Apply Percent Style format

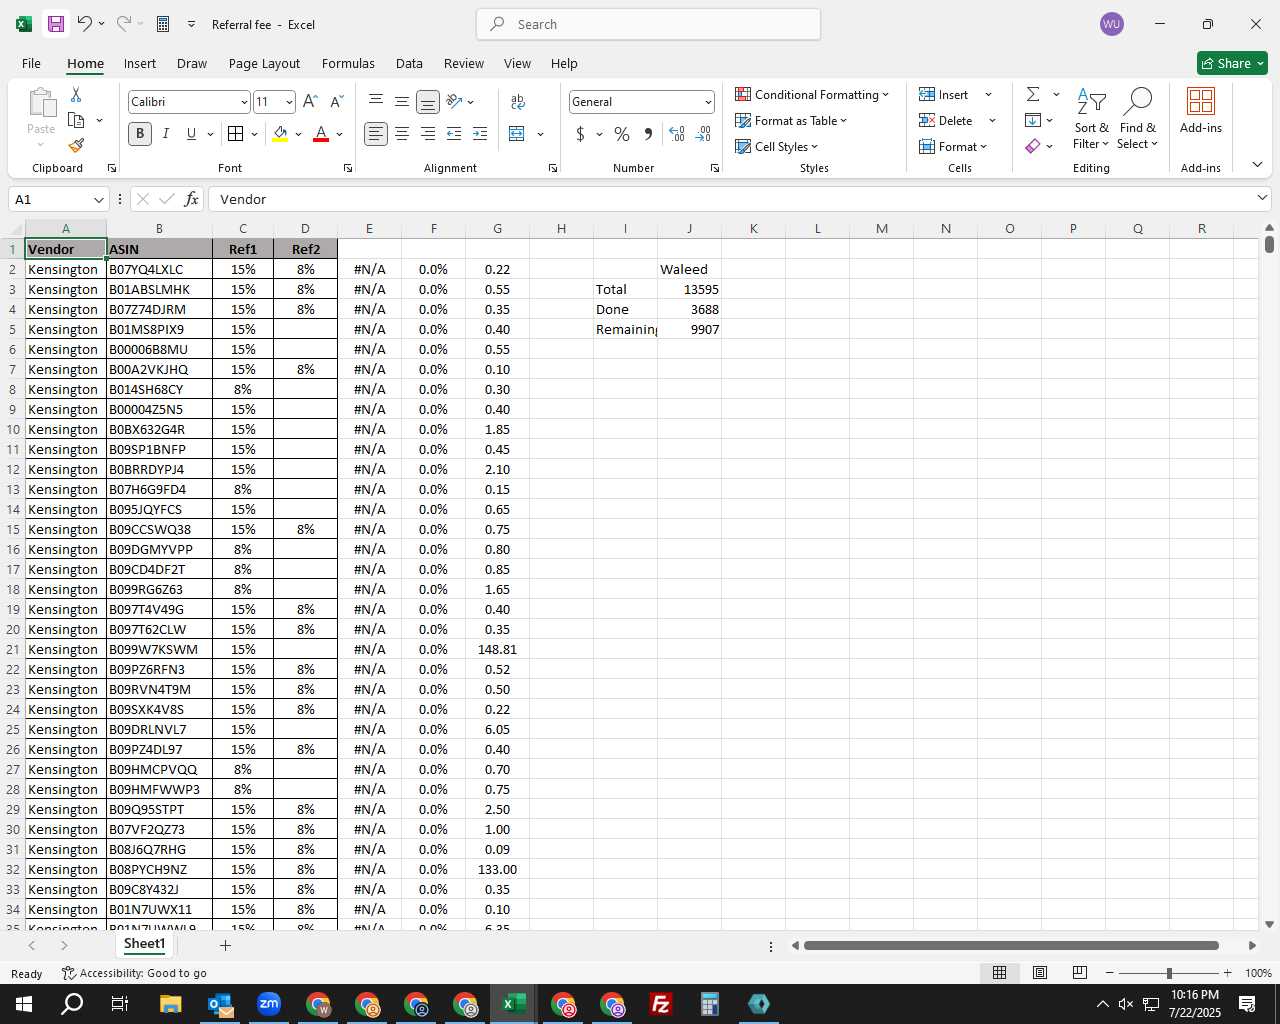coord(622,134)
